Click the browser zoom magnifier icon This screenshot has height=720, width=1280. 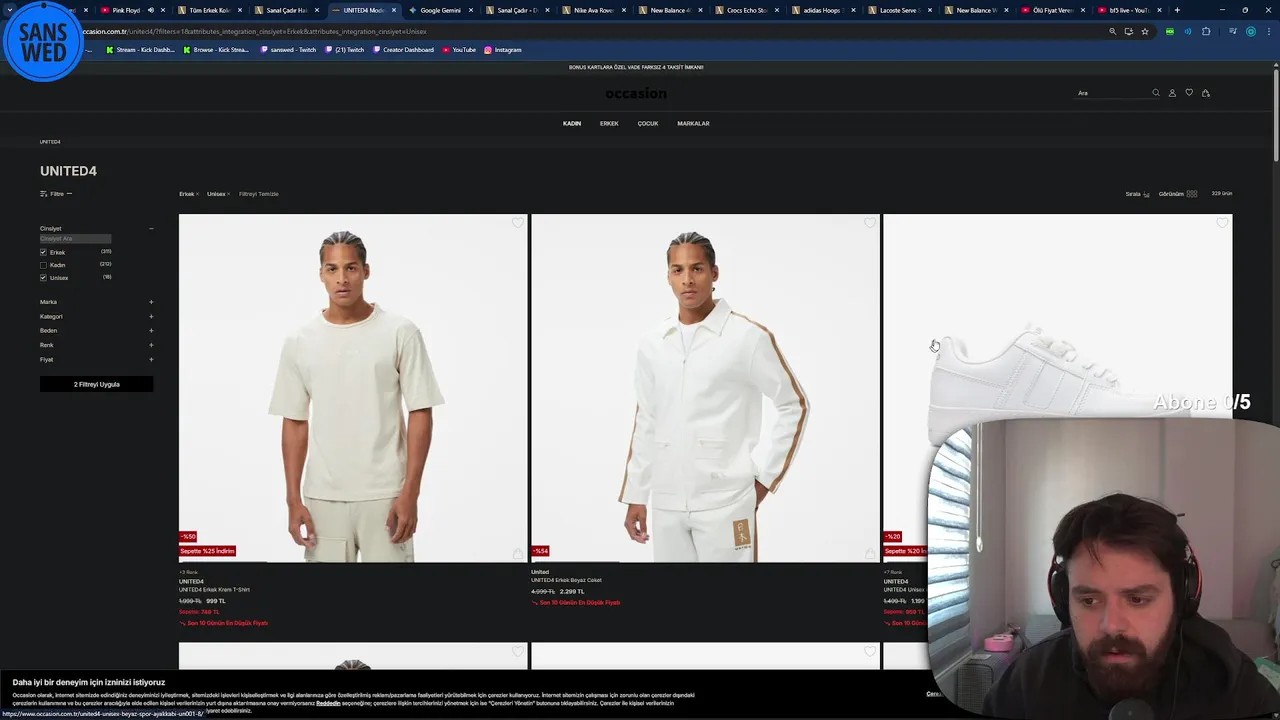coord(1112,31)
